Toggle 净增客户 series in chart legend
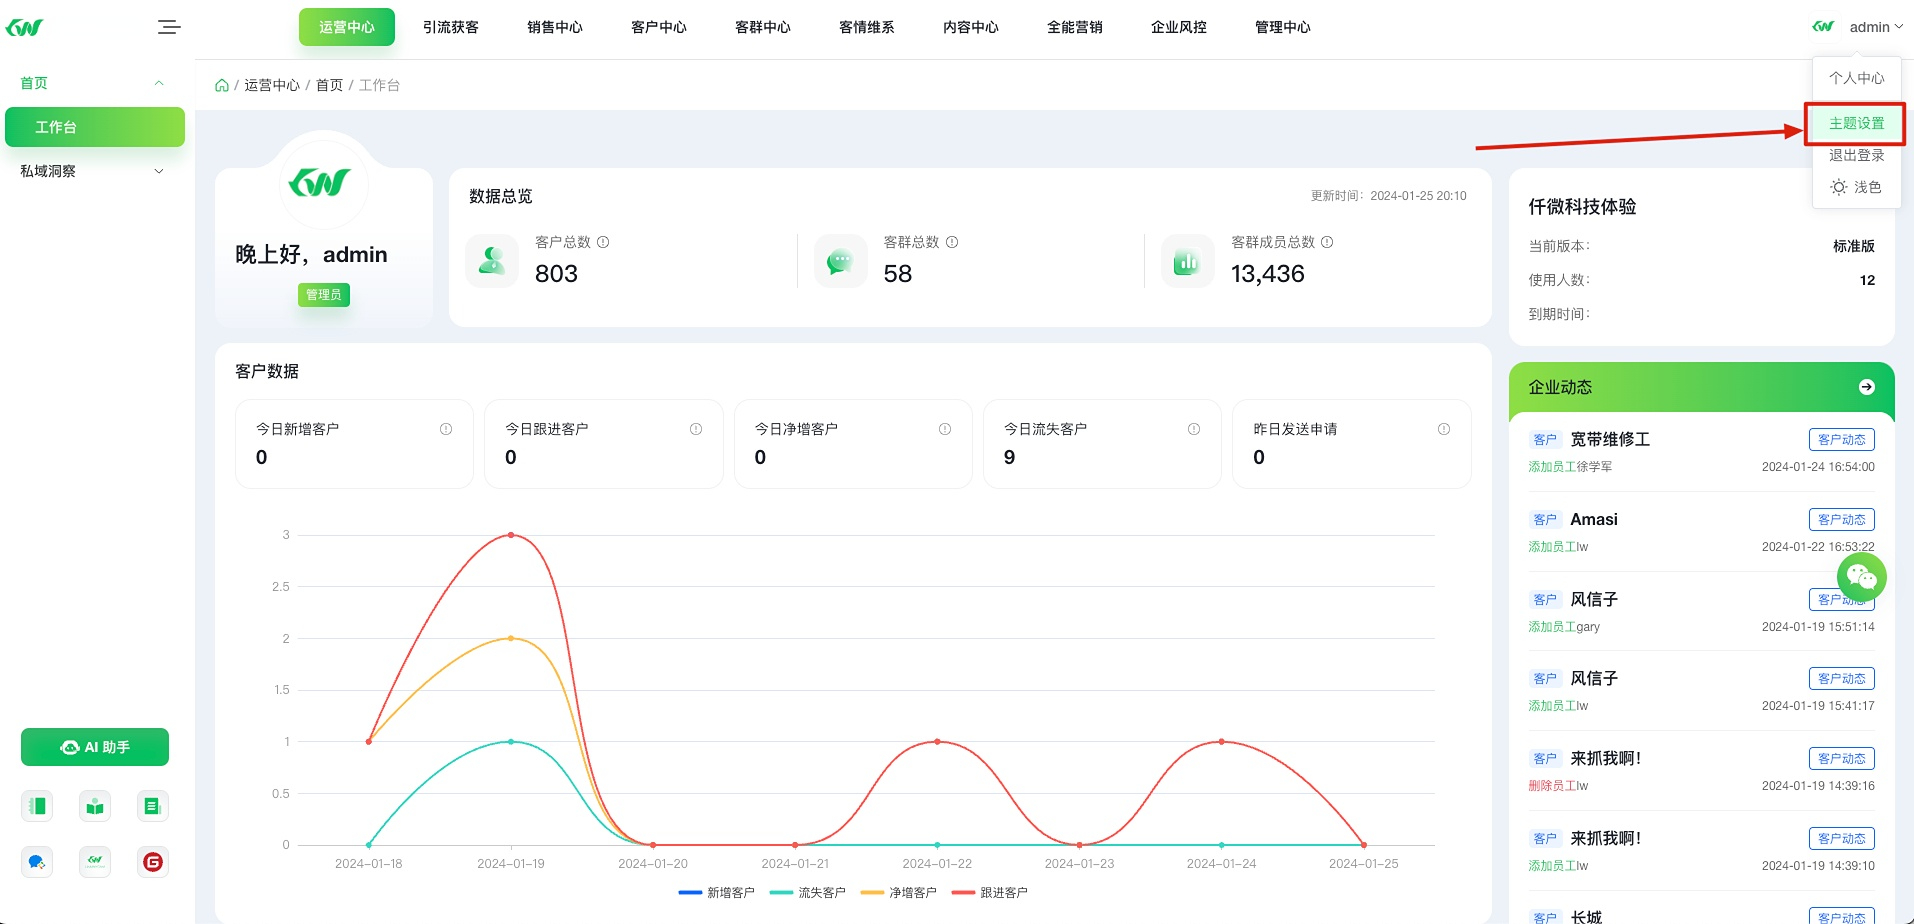 899,892
